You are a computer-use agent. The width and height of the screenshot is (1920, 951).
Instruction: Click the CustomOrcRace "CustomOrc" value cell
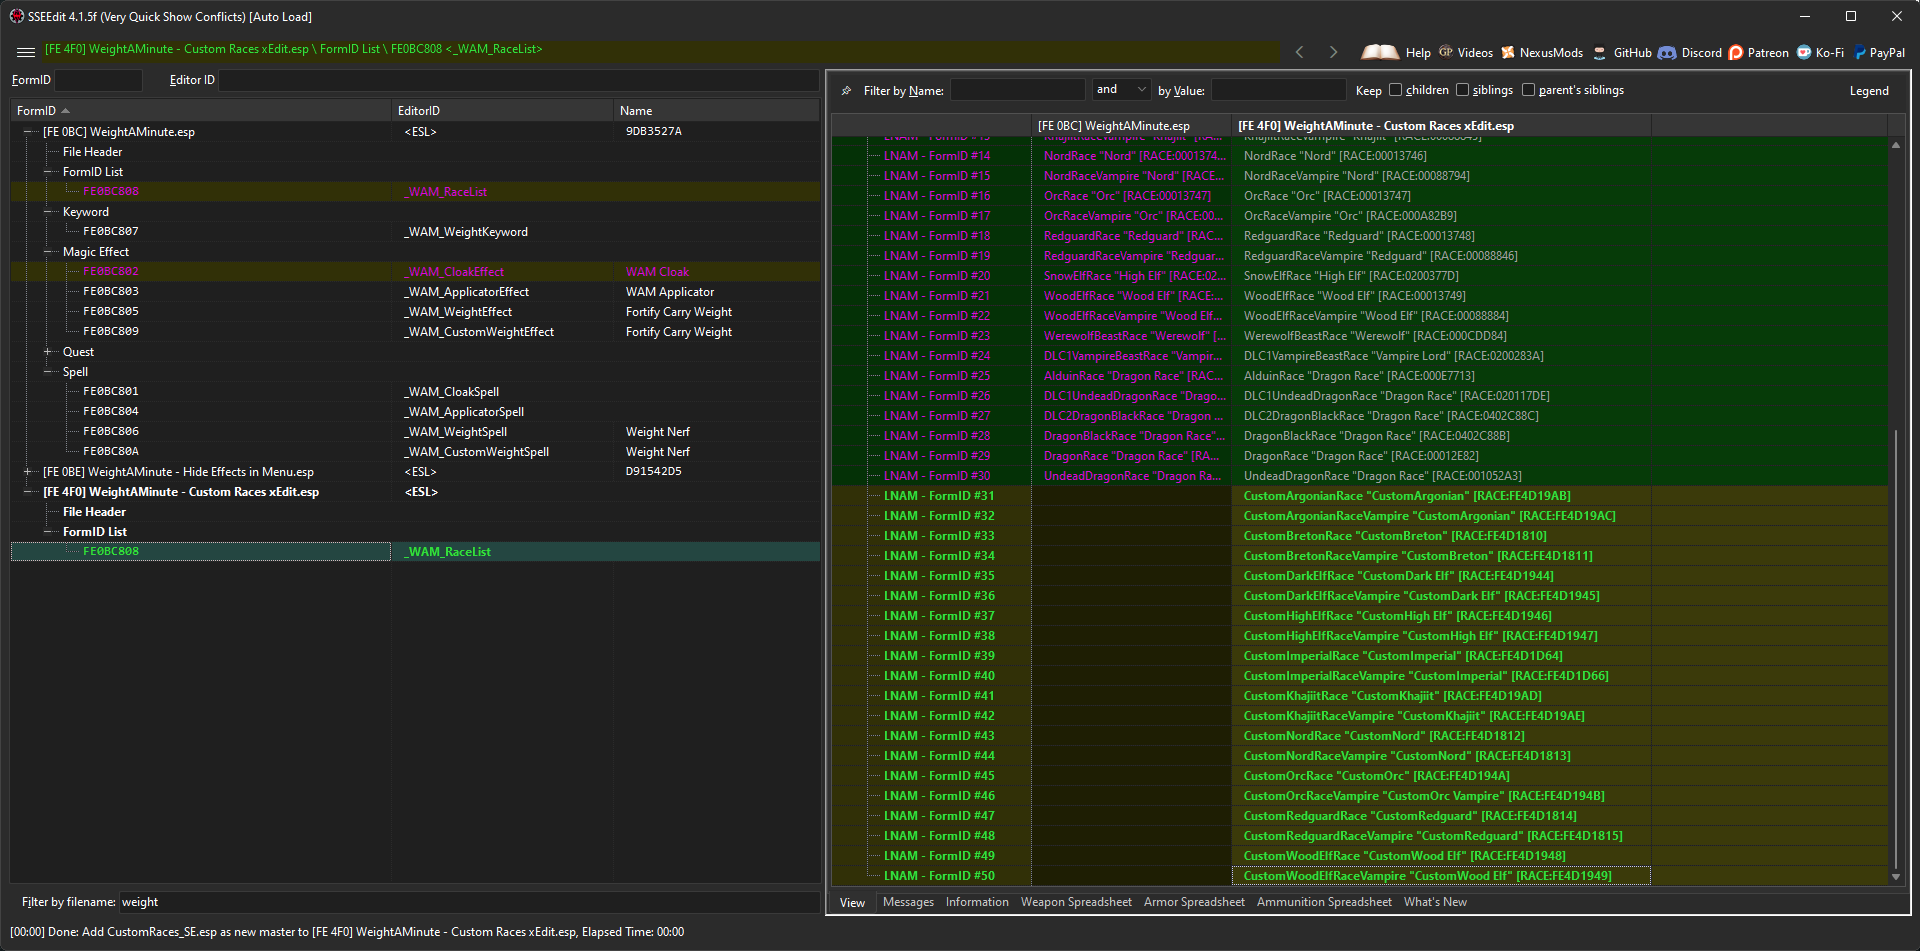(x=1441, y=776)
